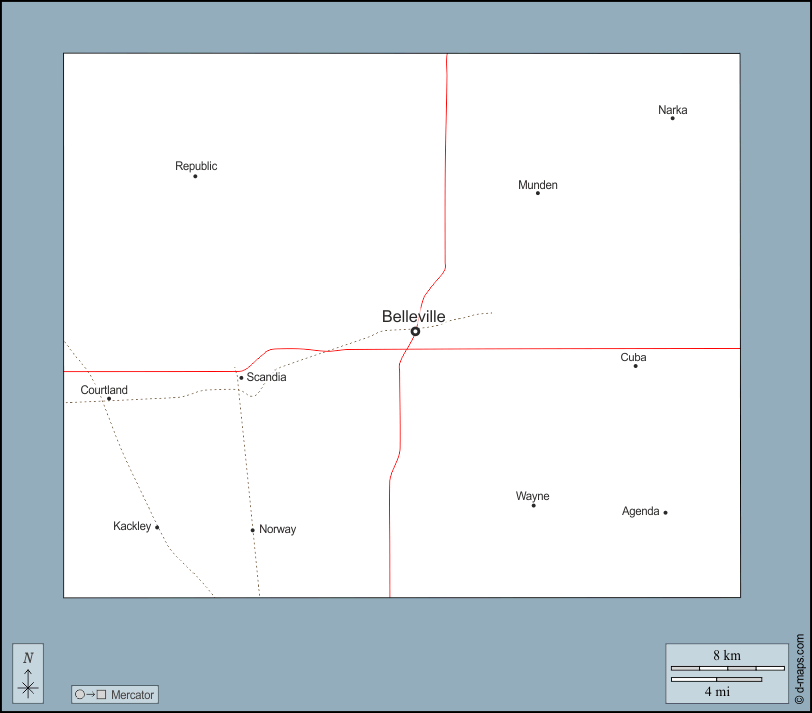Click the circle-to-square projection icon
The width and height of the screenshot is (812, 713).
[x=91, y=694]
